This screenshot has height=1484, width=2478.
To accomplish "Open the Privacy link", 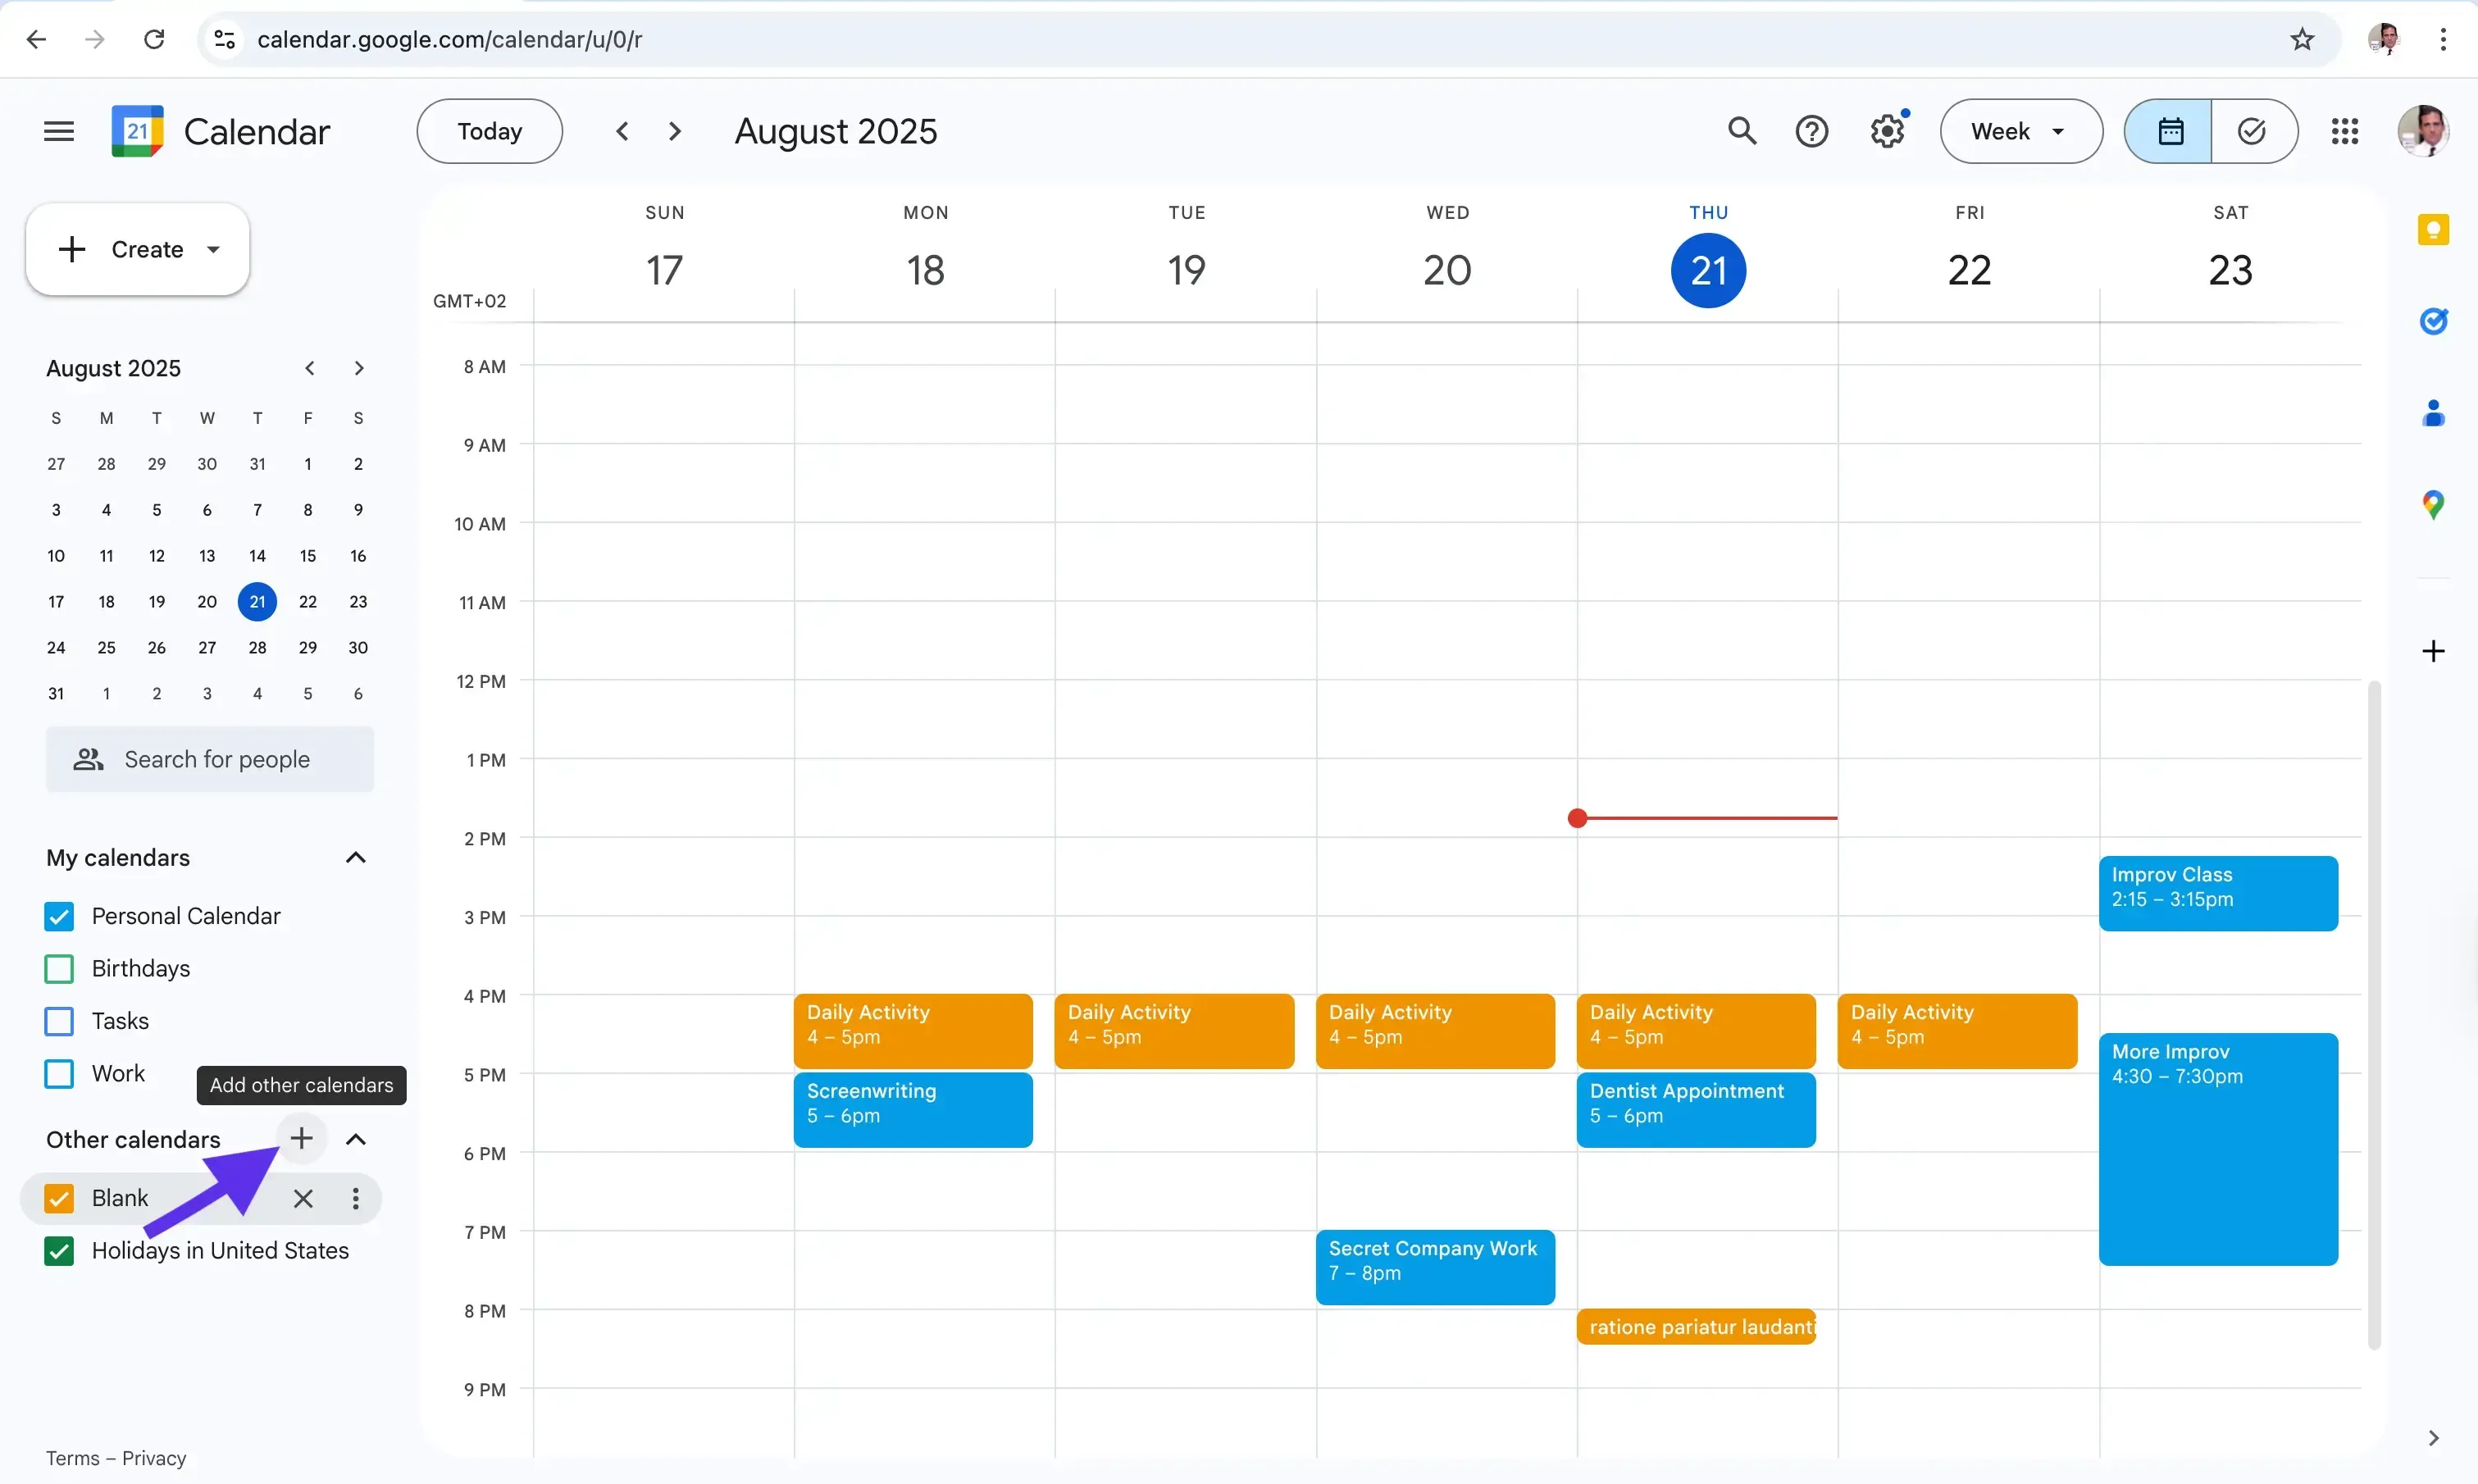I will (x=154, y=1457).
